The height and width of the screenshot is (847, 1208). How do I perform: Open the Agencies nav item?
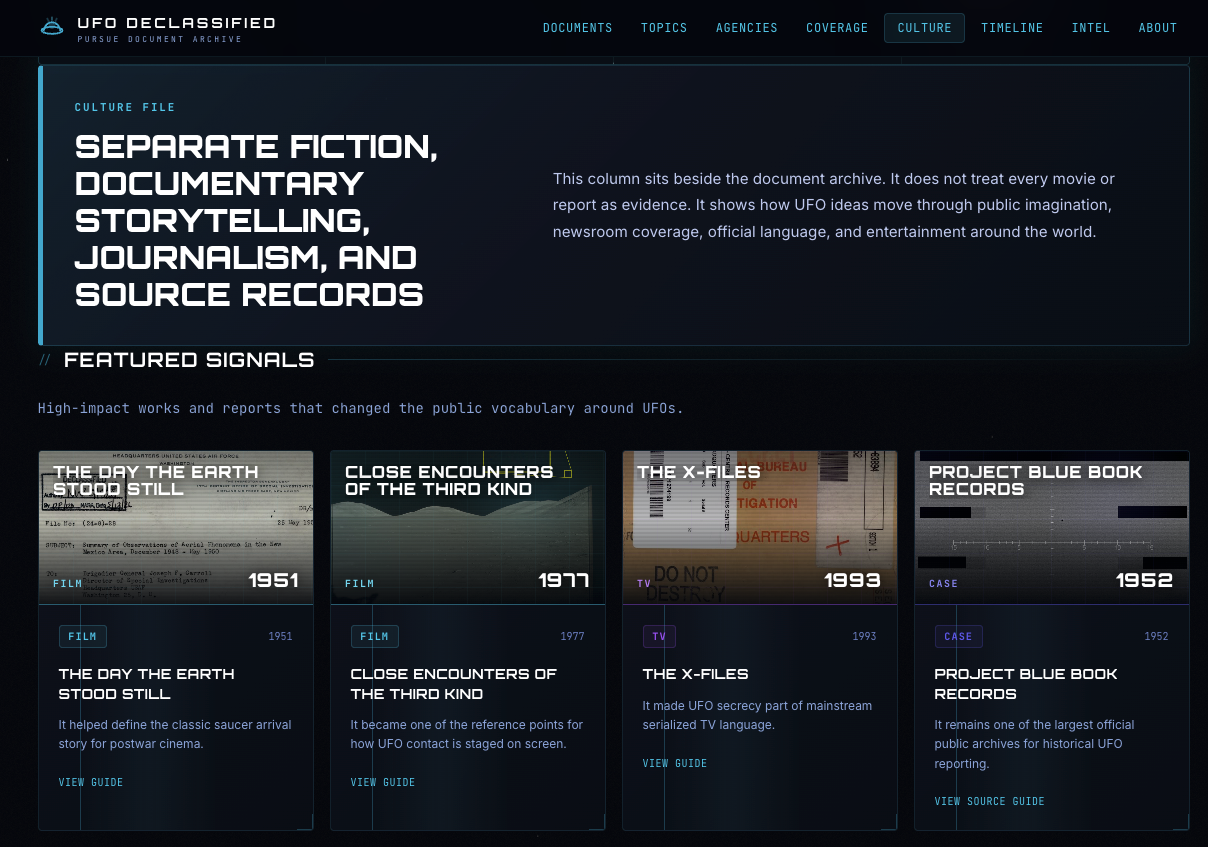pyautogui.click(x=747, y=28)
